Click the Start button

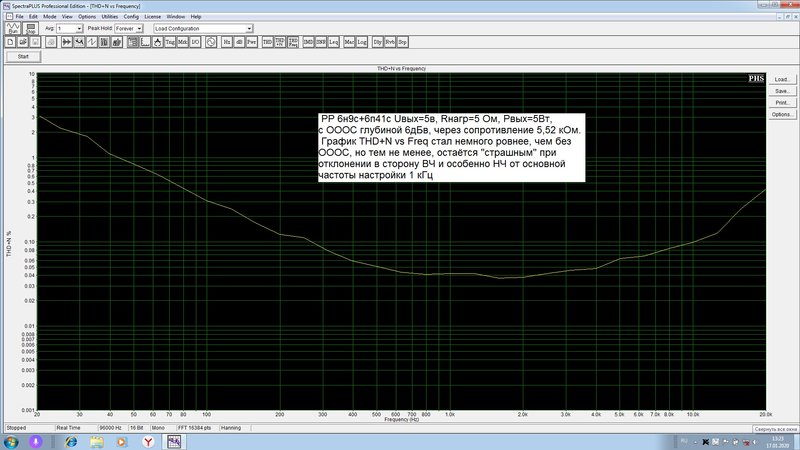click(23, 57)
